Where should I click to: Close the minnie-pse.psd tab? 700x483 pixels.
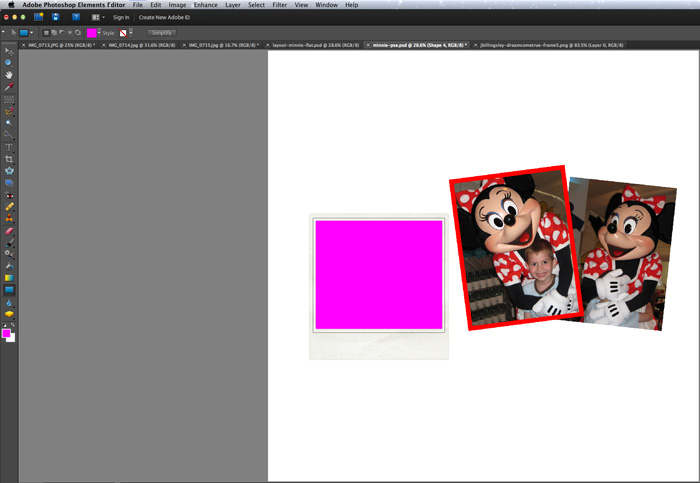point(368,45)
